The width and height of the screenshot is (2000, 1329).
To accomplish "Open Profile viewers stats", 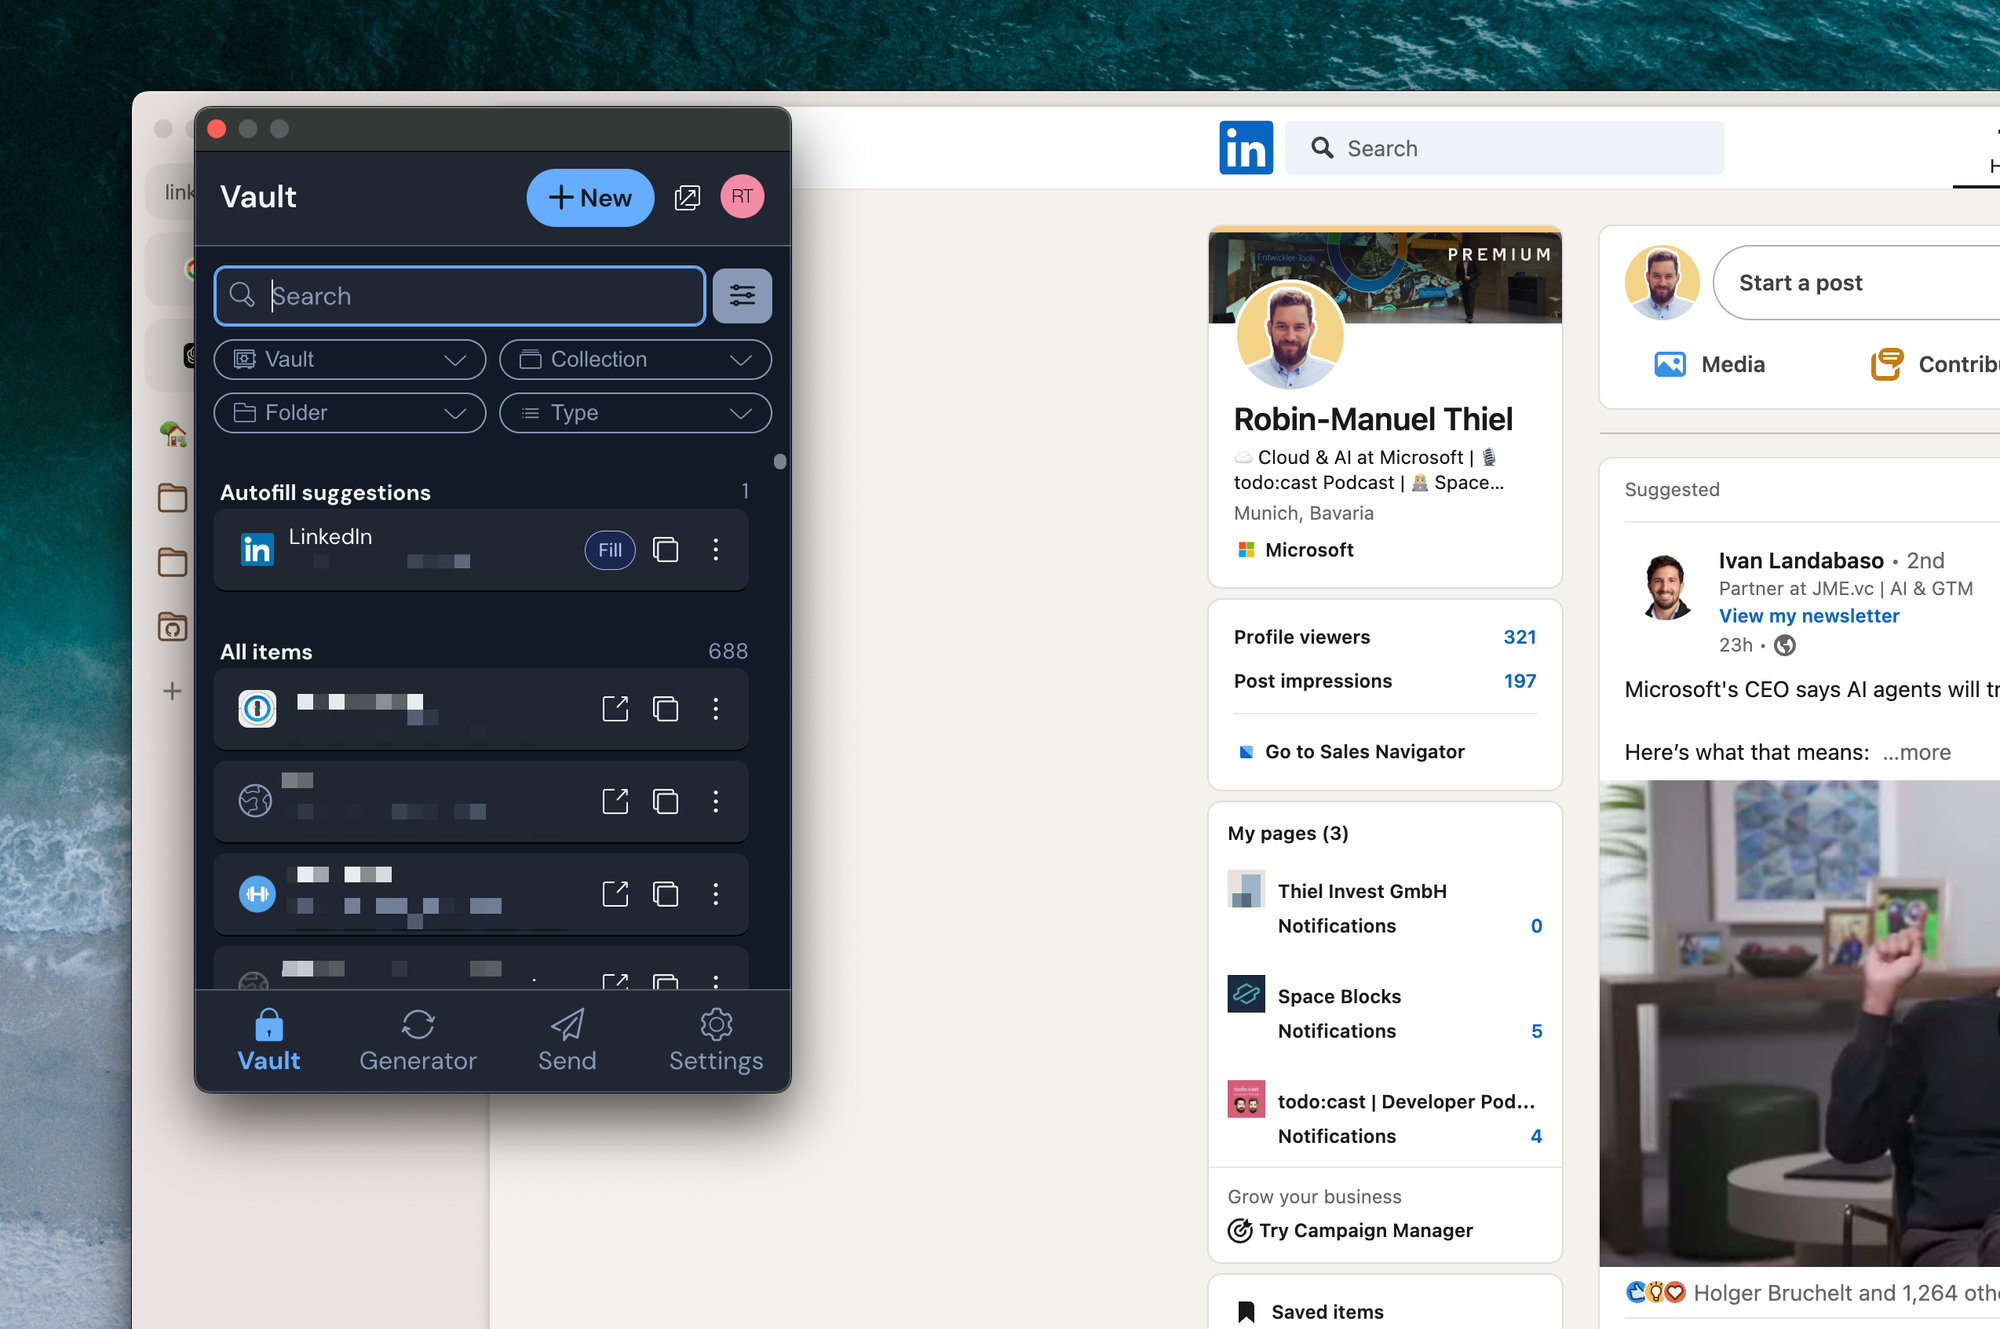I will coord(1385,637).
